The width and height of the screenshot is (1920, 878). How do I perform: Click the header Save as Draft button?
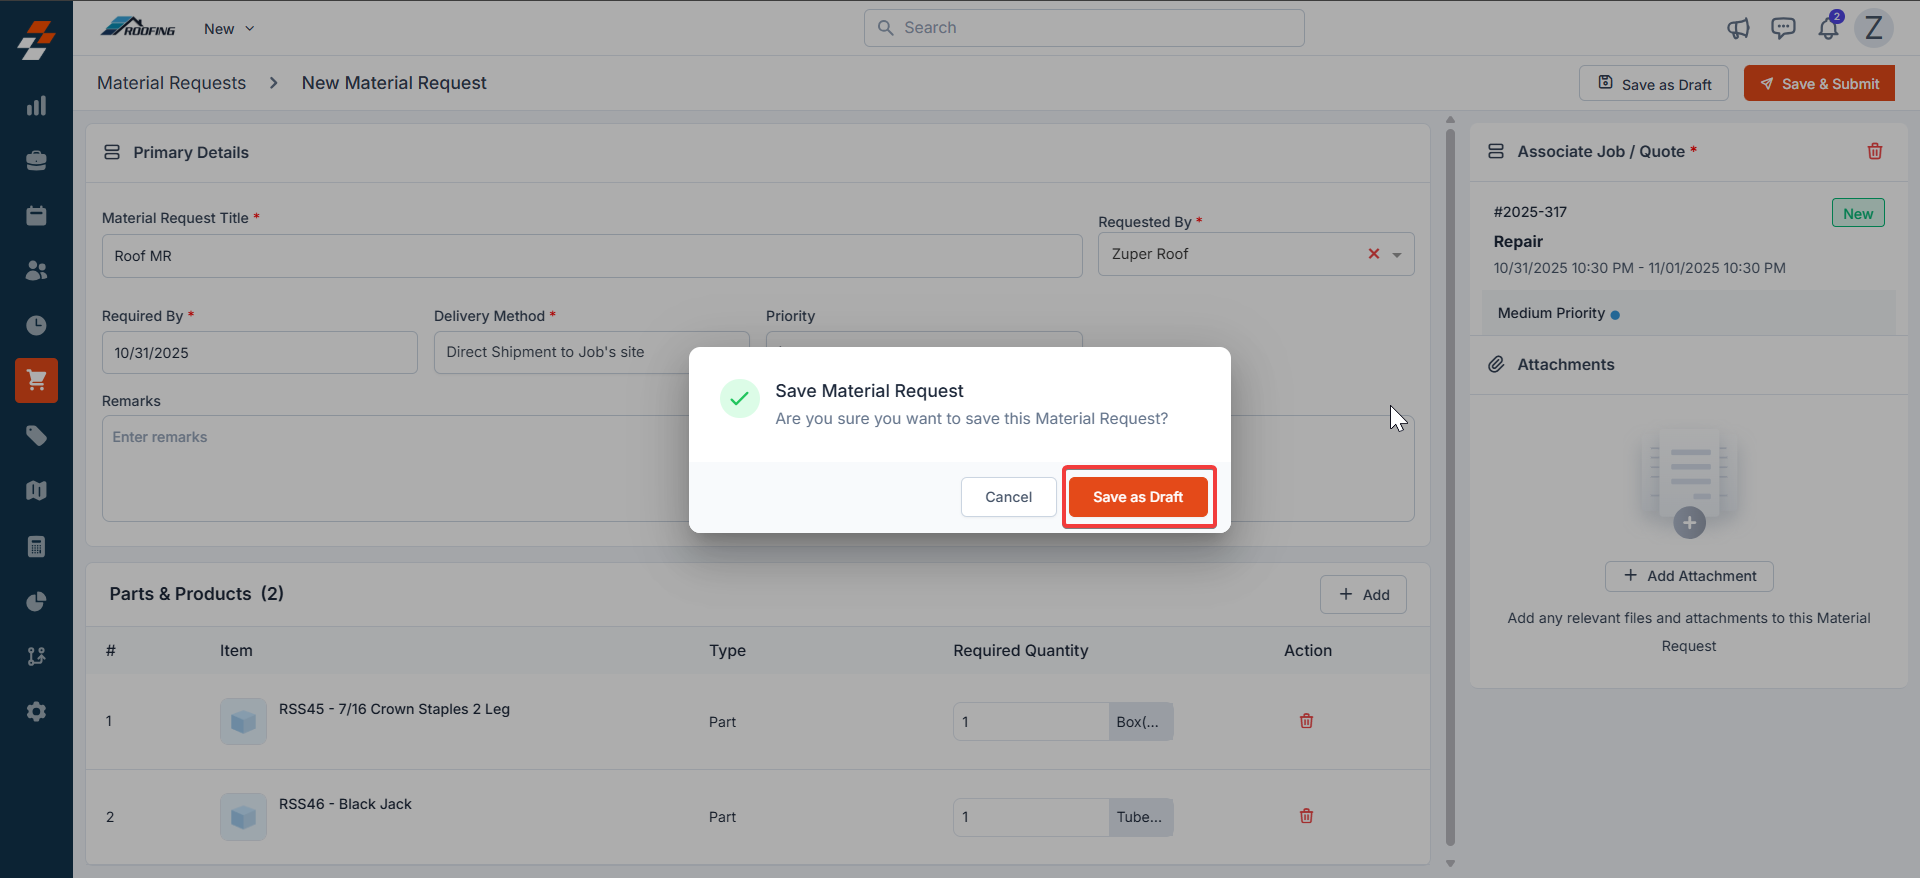pyautogui.click(x=1654, y=83)
